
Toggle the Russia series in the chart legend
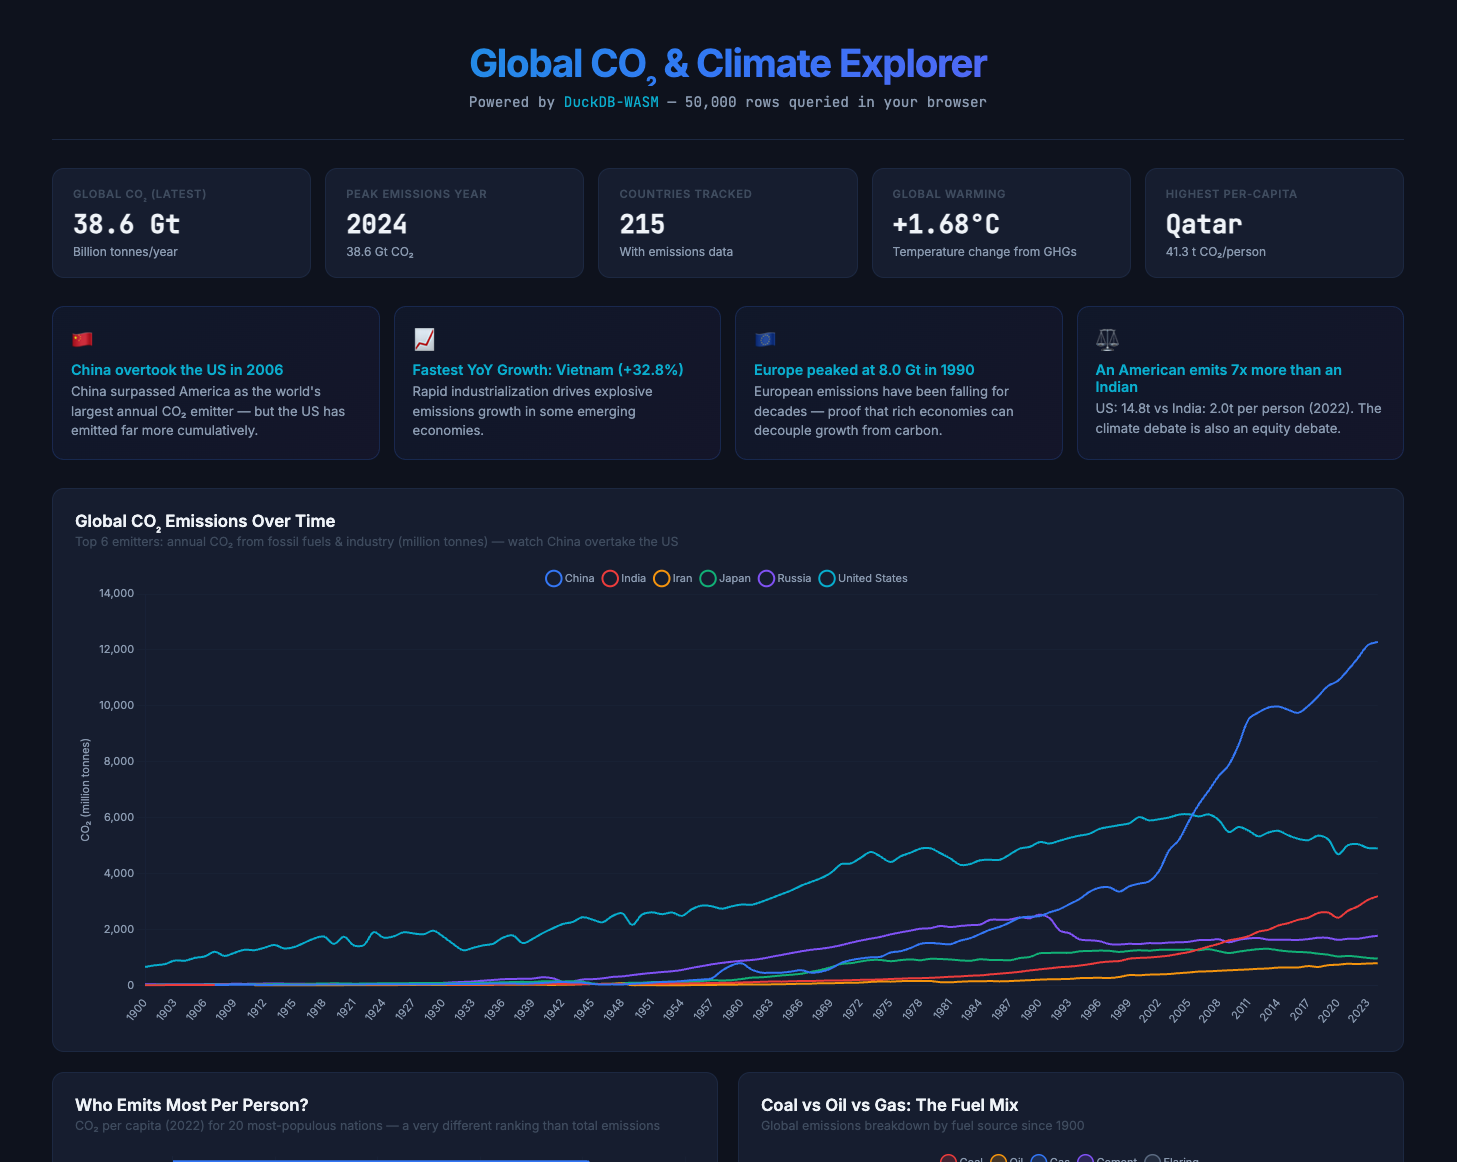[784, 578]
